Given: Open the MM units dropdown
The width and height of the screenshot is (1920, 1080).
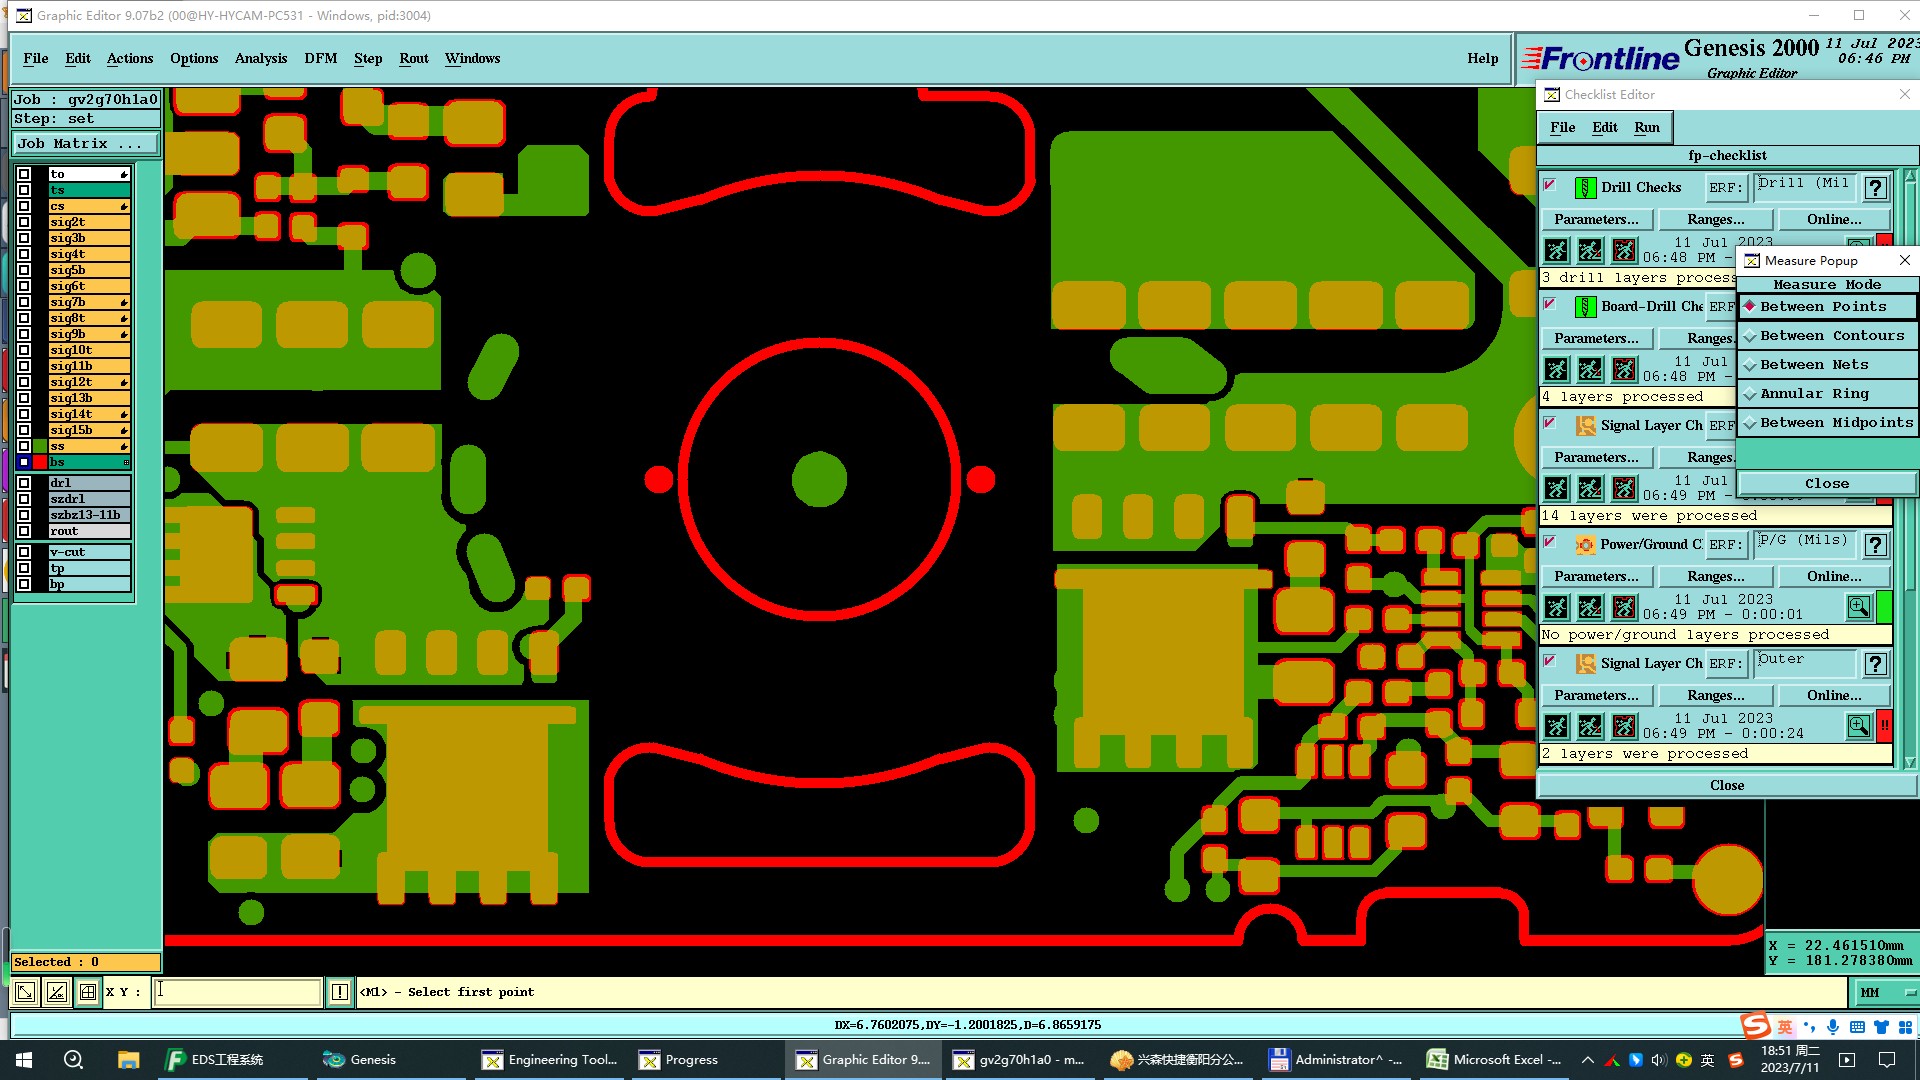Looking at the screenshot, I should 1885,992.
